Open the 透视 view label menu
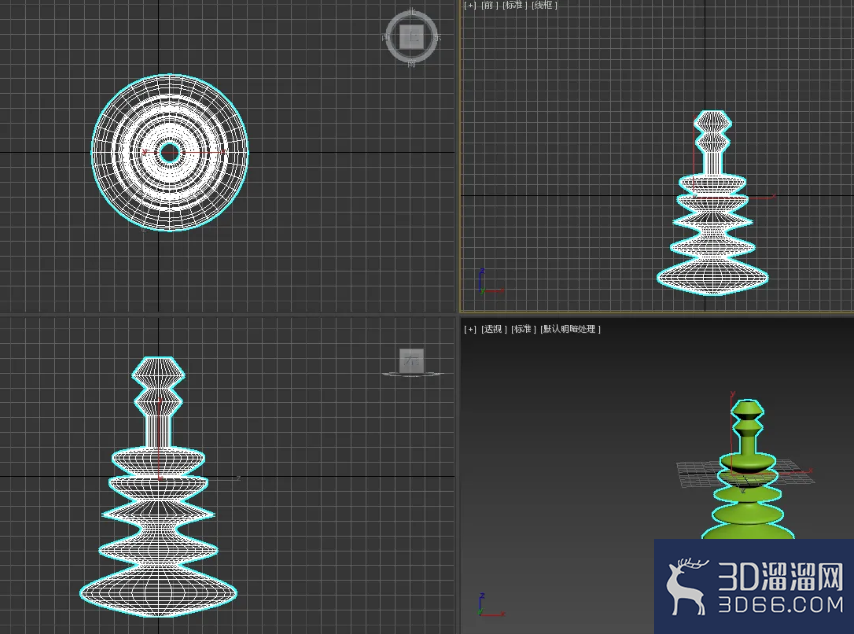Image resolution: width=854 pixels, height=634 pixels. tap(494, 329)
